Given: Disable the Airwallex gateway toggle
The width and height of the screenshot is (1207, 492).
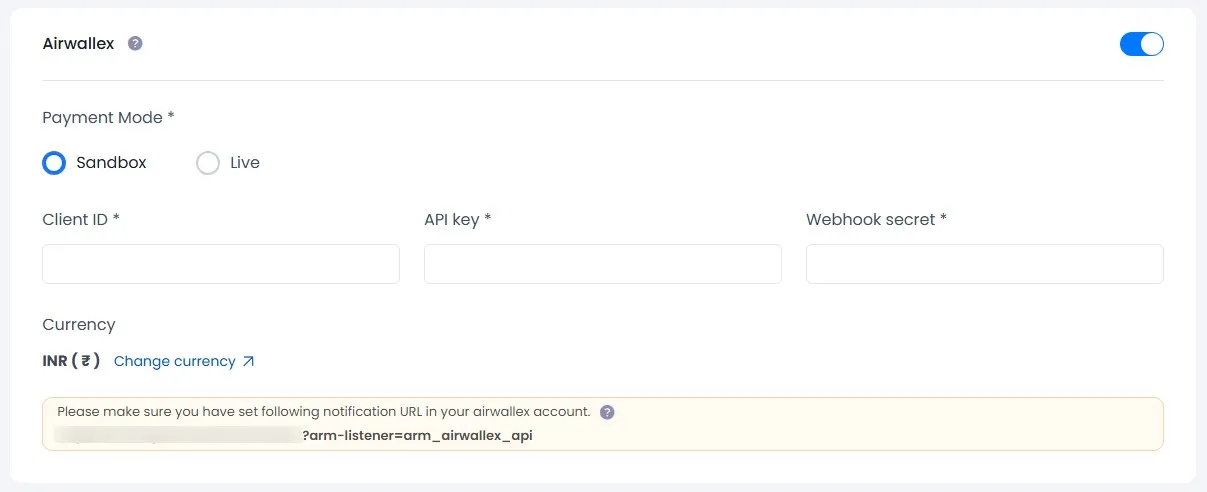Looking at the screenshot, I should tap(1141, 44).
